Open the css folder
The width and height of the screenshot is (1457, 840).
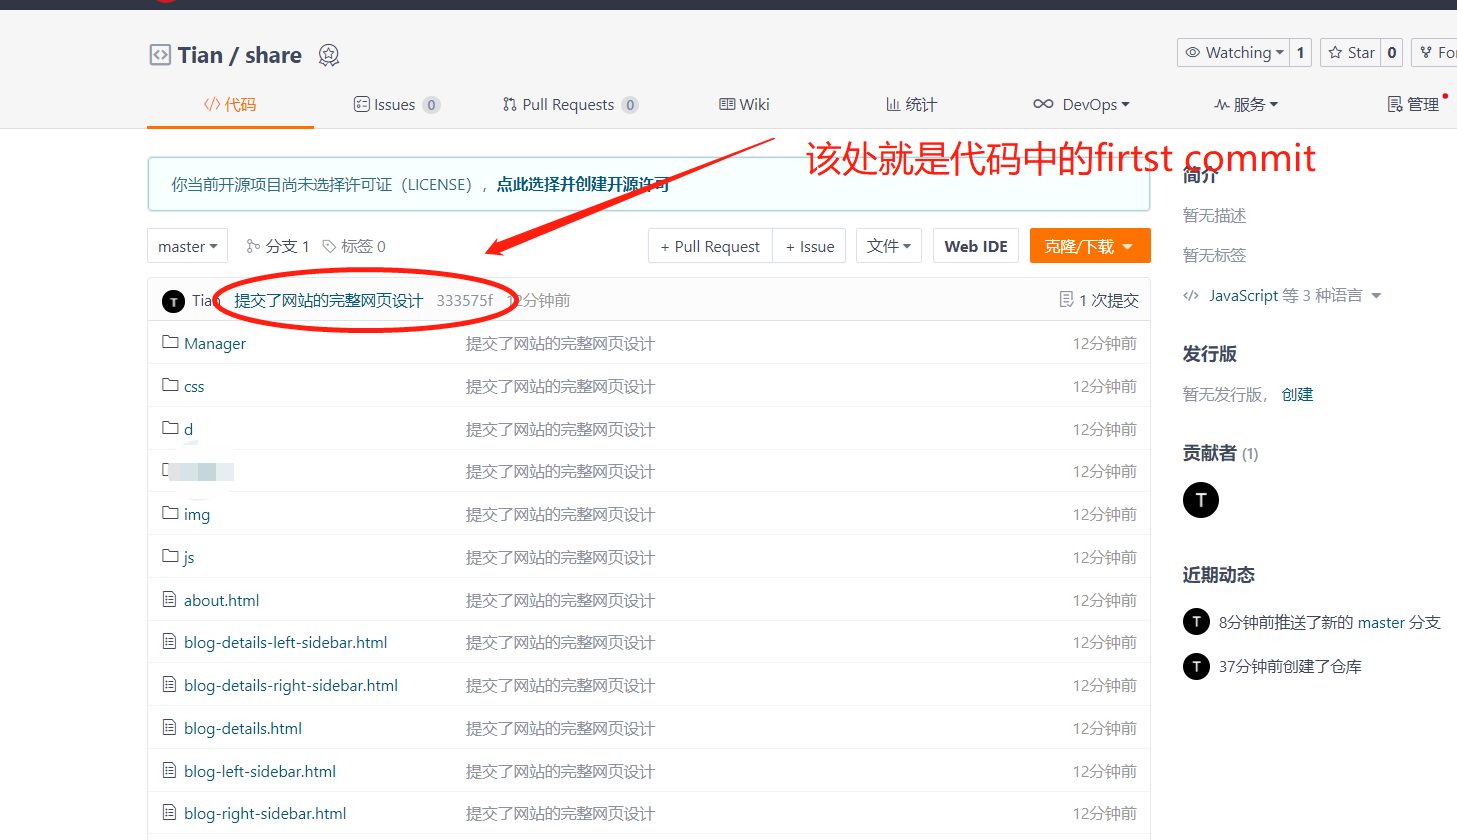point(194,386)
